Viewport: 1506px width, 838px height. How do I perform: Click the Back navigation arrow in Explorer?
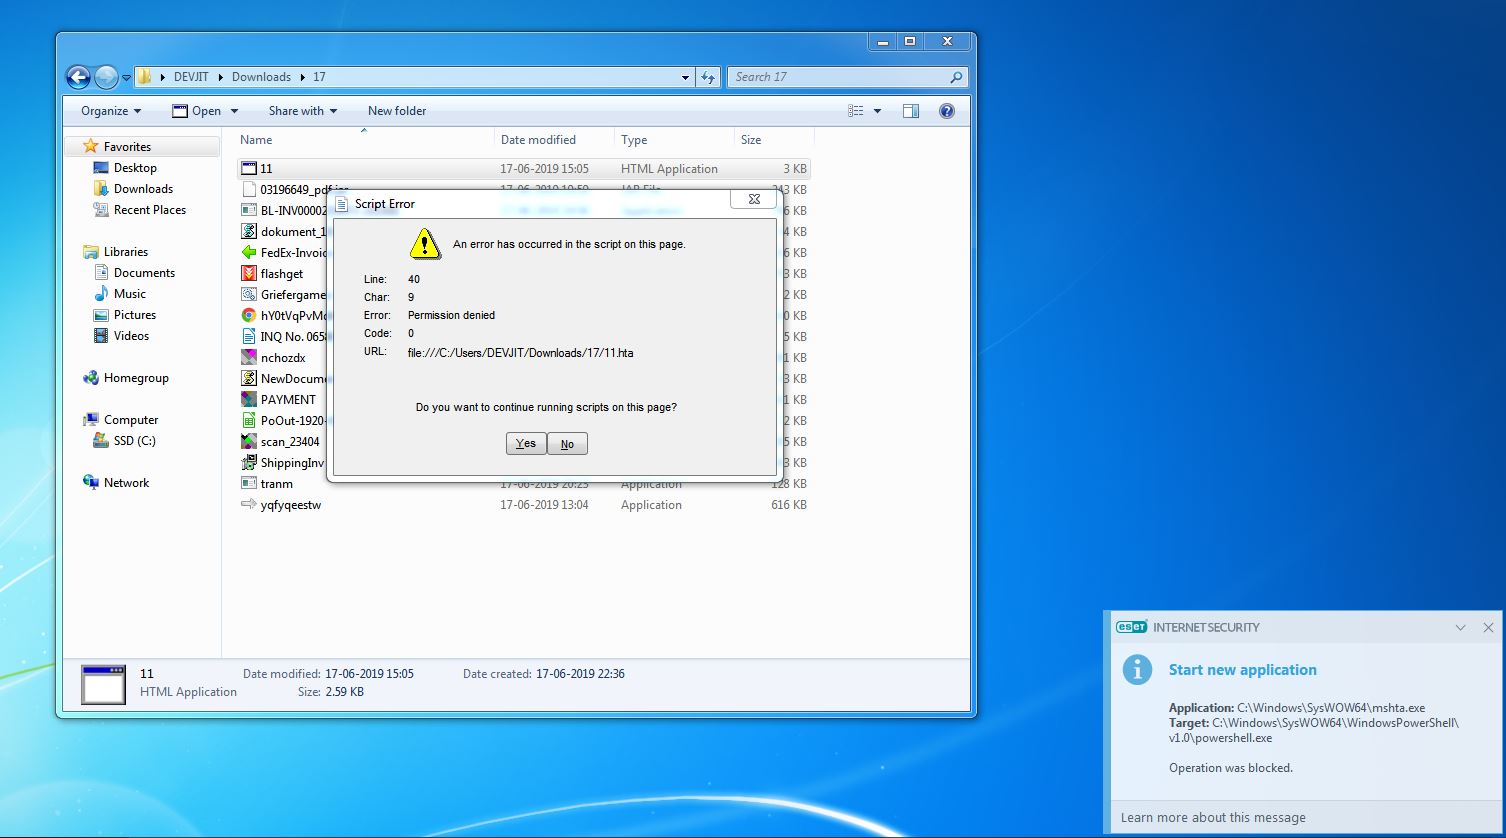[78, 77]
